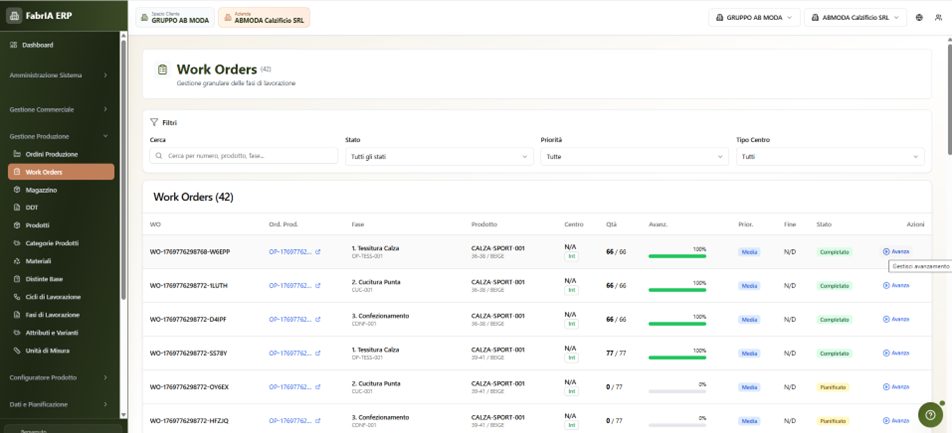The height and width of the screenshot is (433, 952).
Task: Open external link icon for WO D4IPF order
Action: point(318,319)
